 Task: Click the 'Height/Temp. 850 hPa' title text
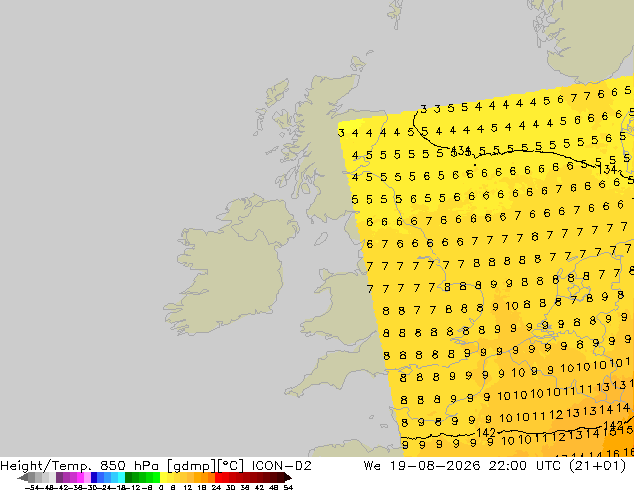coord(79,466)
